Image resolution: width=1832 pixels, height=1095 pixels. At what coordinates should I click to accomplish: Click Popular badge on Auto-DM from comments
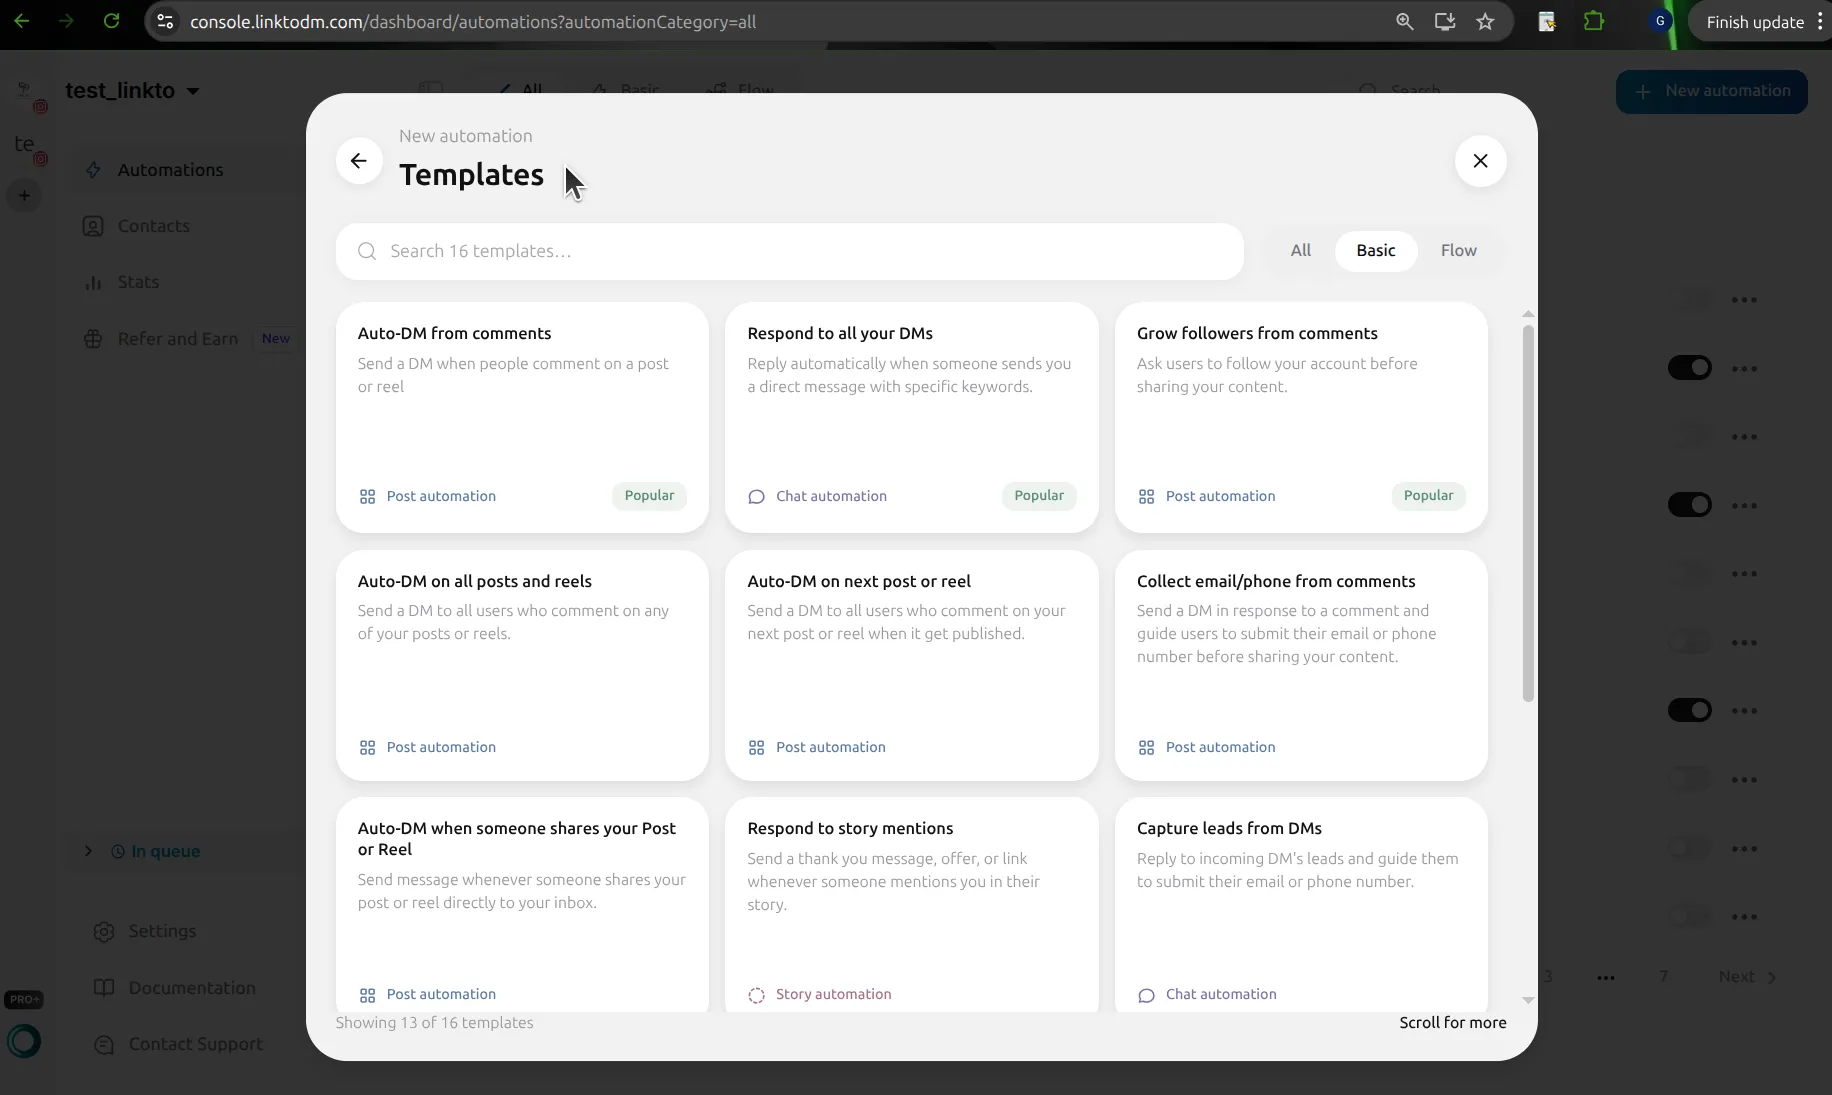tap(649, 496)
